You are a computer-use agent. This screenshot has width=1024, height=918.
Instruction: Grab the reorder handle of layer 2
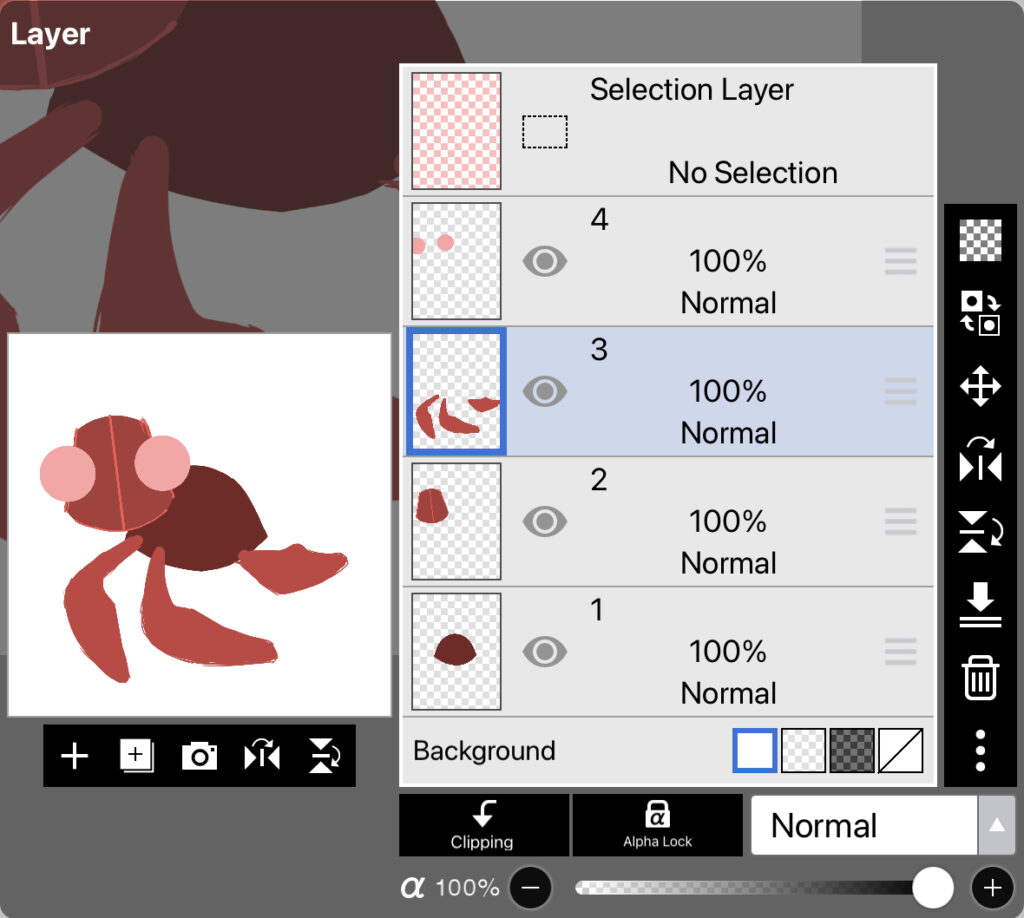(x=901, y=522)
